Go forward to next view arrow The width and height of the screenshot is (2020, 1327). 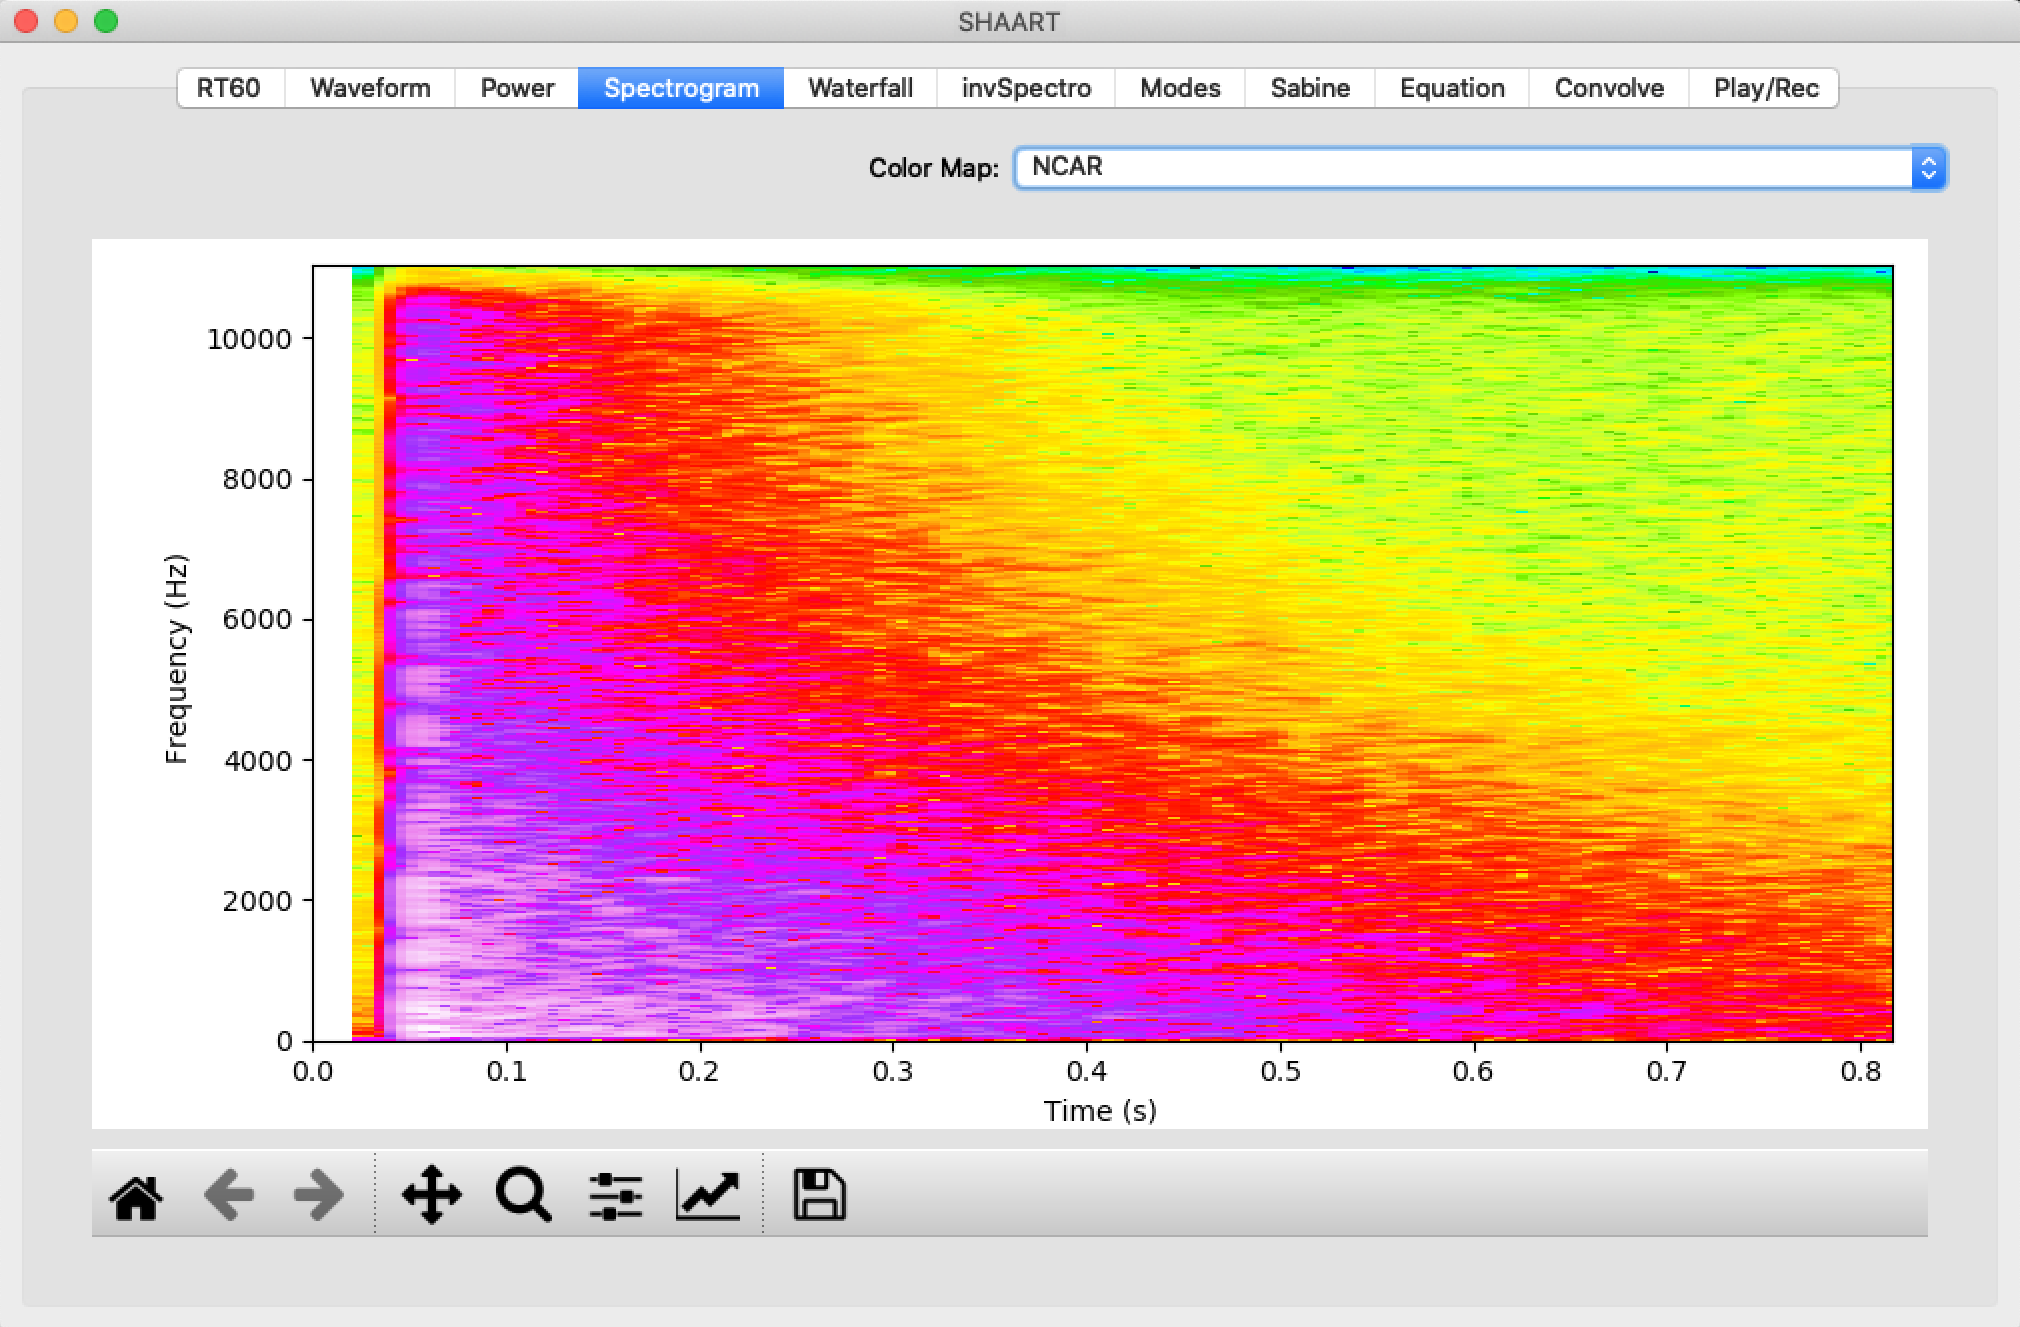click(319, 1195)
